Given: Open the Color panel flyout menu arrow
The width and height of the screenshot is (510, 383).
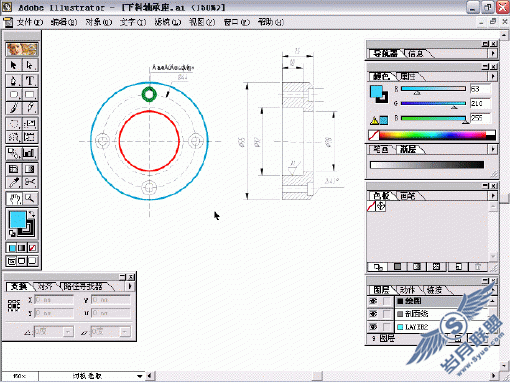Looking at the screenshot, I should pyautogui.click(x=493, y=76).
